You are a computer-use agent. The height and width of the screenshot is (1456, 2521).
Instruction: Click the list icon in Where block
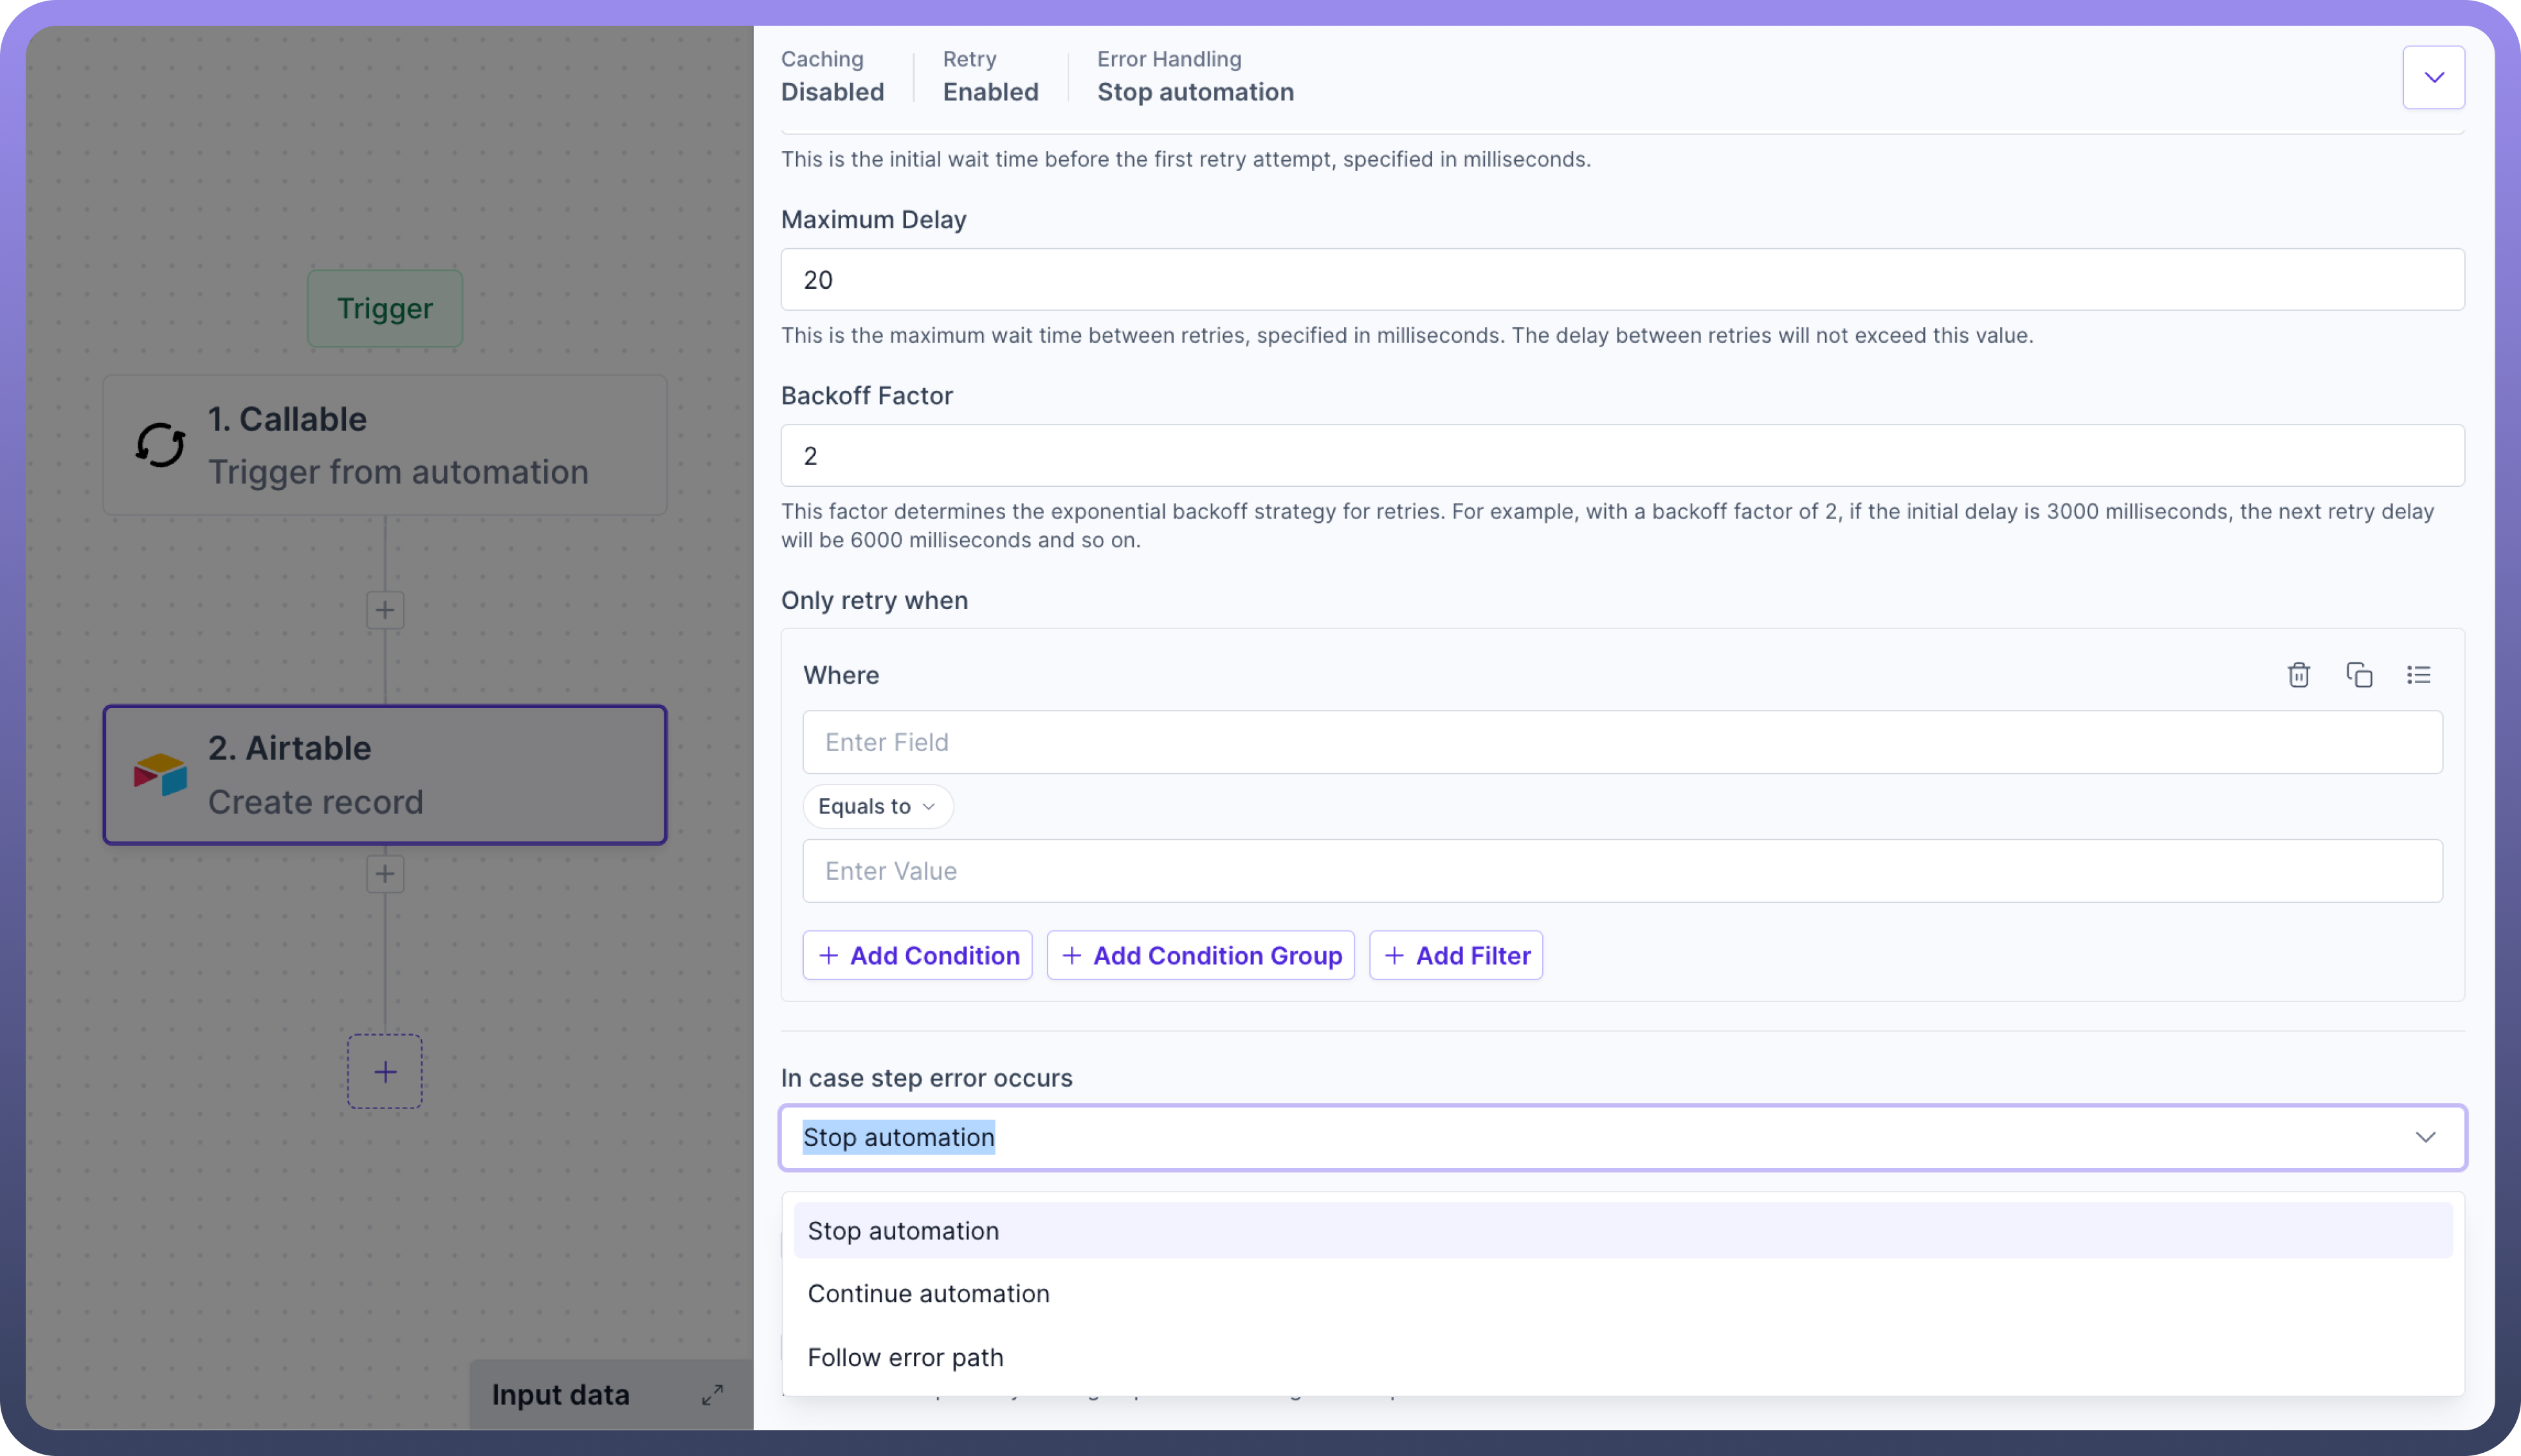pos(2418,675)
